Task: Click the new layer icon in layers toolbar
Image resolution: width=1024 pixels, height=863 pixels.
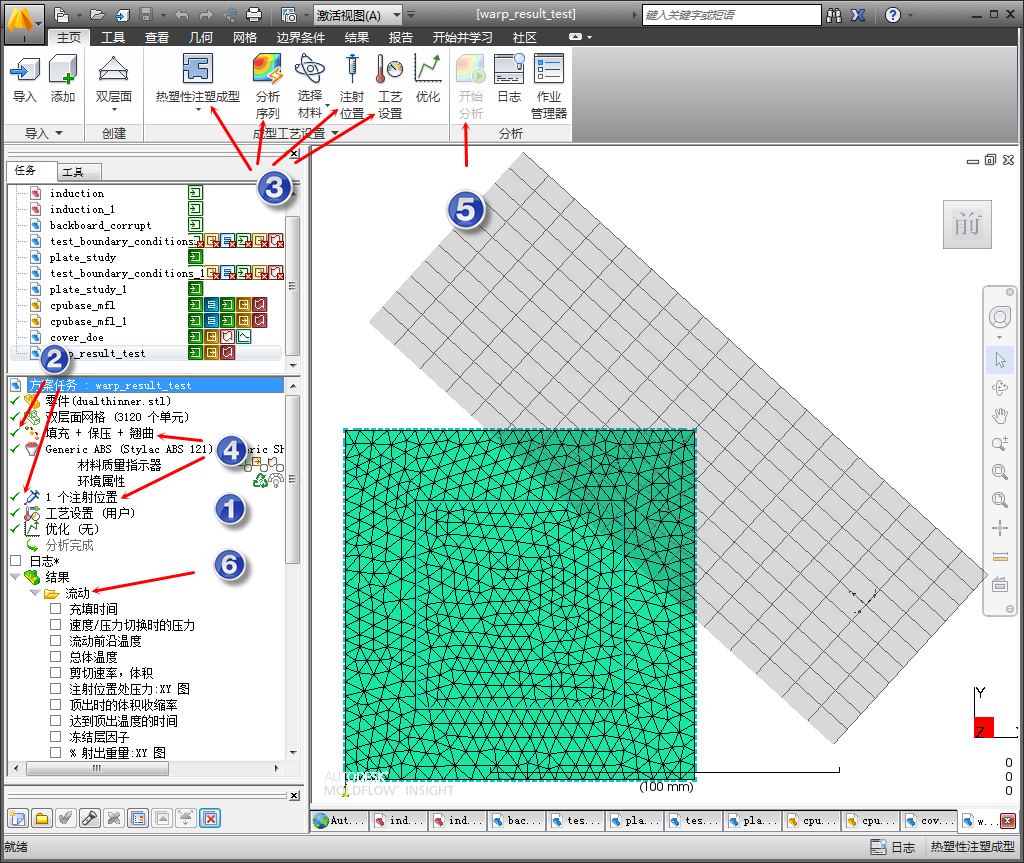Action: pos(18,818)
